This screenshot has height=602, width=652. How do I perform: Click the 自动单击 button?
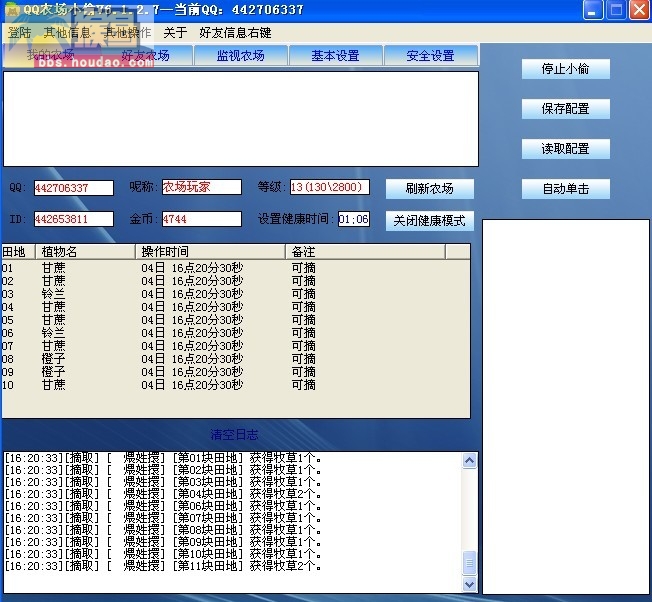(566, 189)
